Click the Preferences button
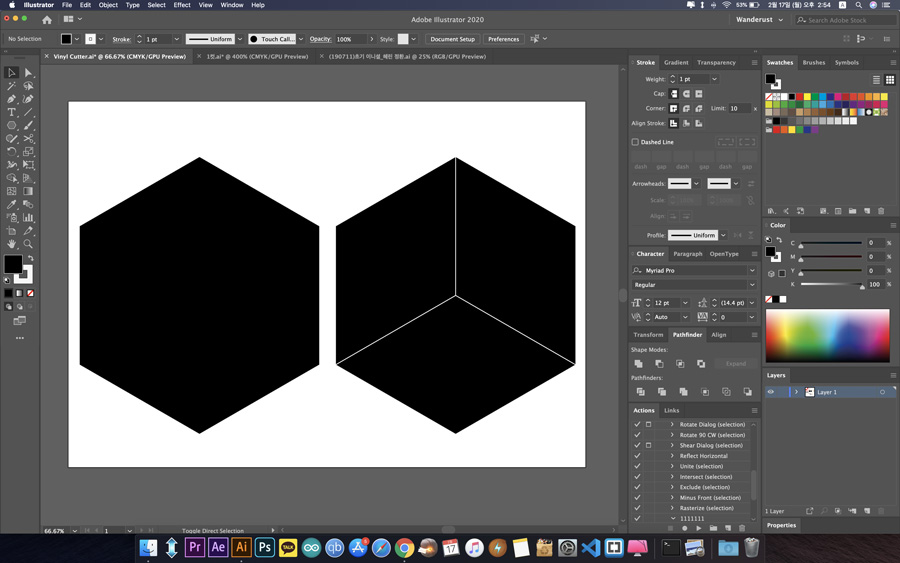900x563 pixels. (x=503, y=39)
